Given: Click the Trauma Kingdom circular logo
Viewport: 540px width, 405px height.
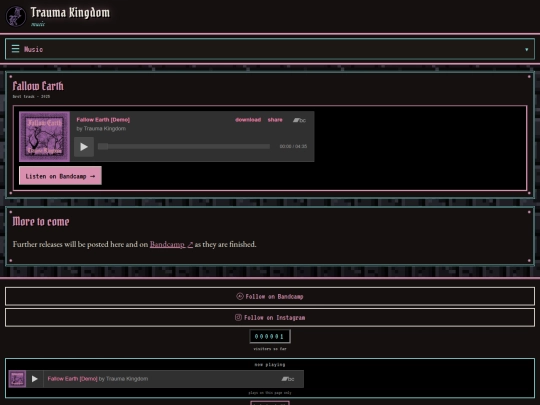Looking at the screenshot, I should [x=15, y=16].
